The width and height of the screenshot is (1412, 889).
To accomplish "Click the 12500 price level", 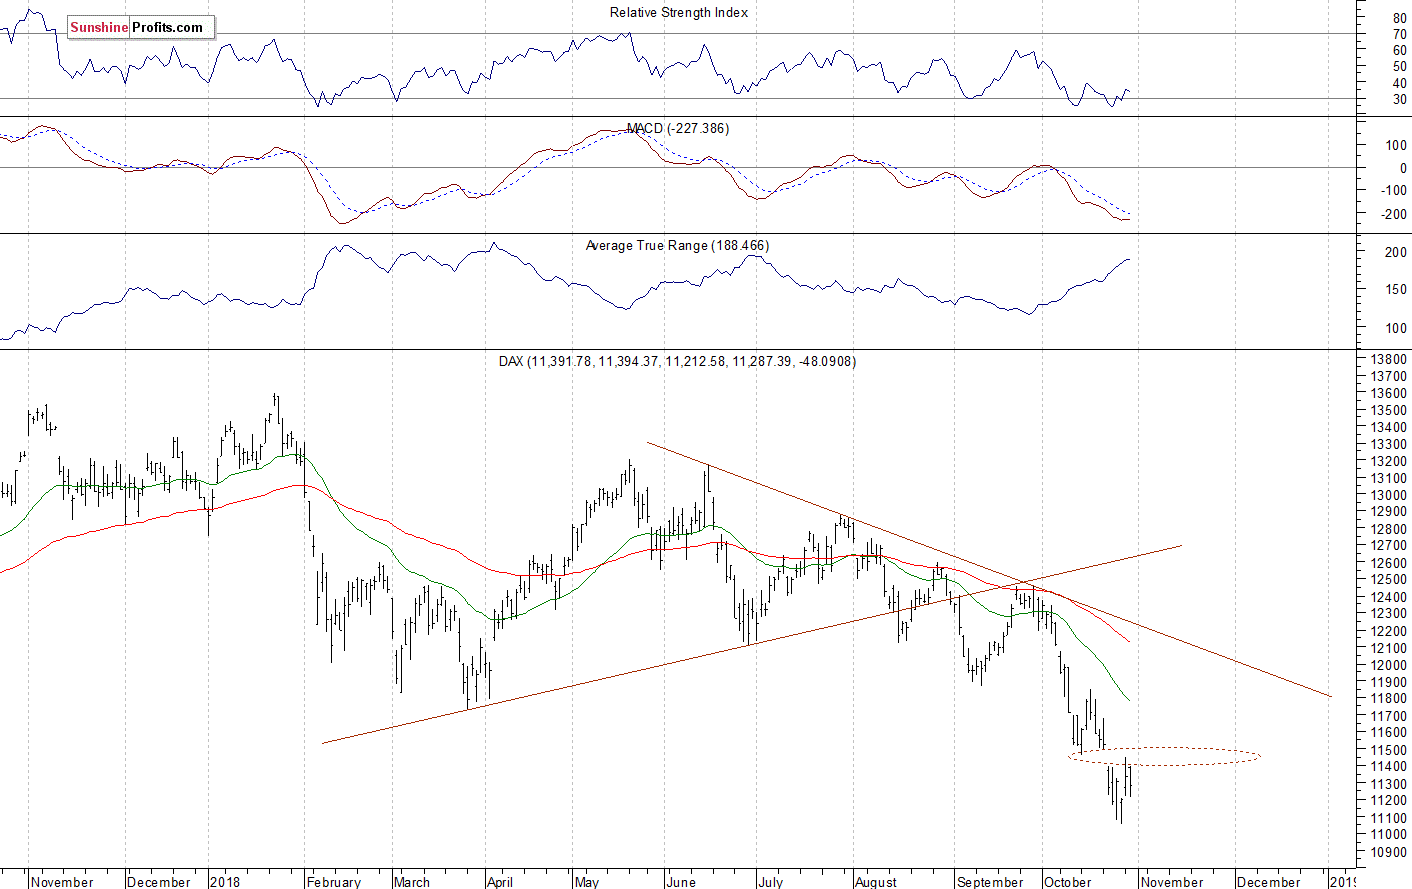I will [x=1390, y=580].
